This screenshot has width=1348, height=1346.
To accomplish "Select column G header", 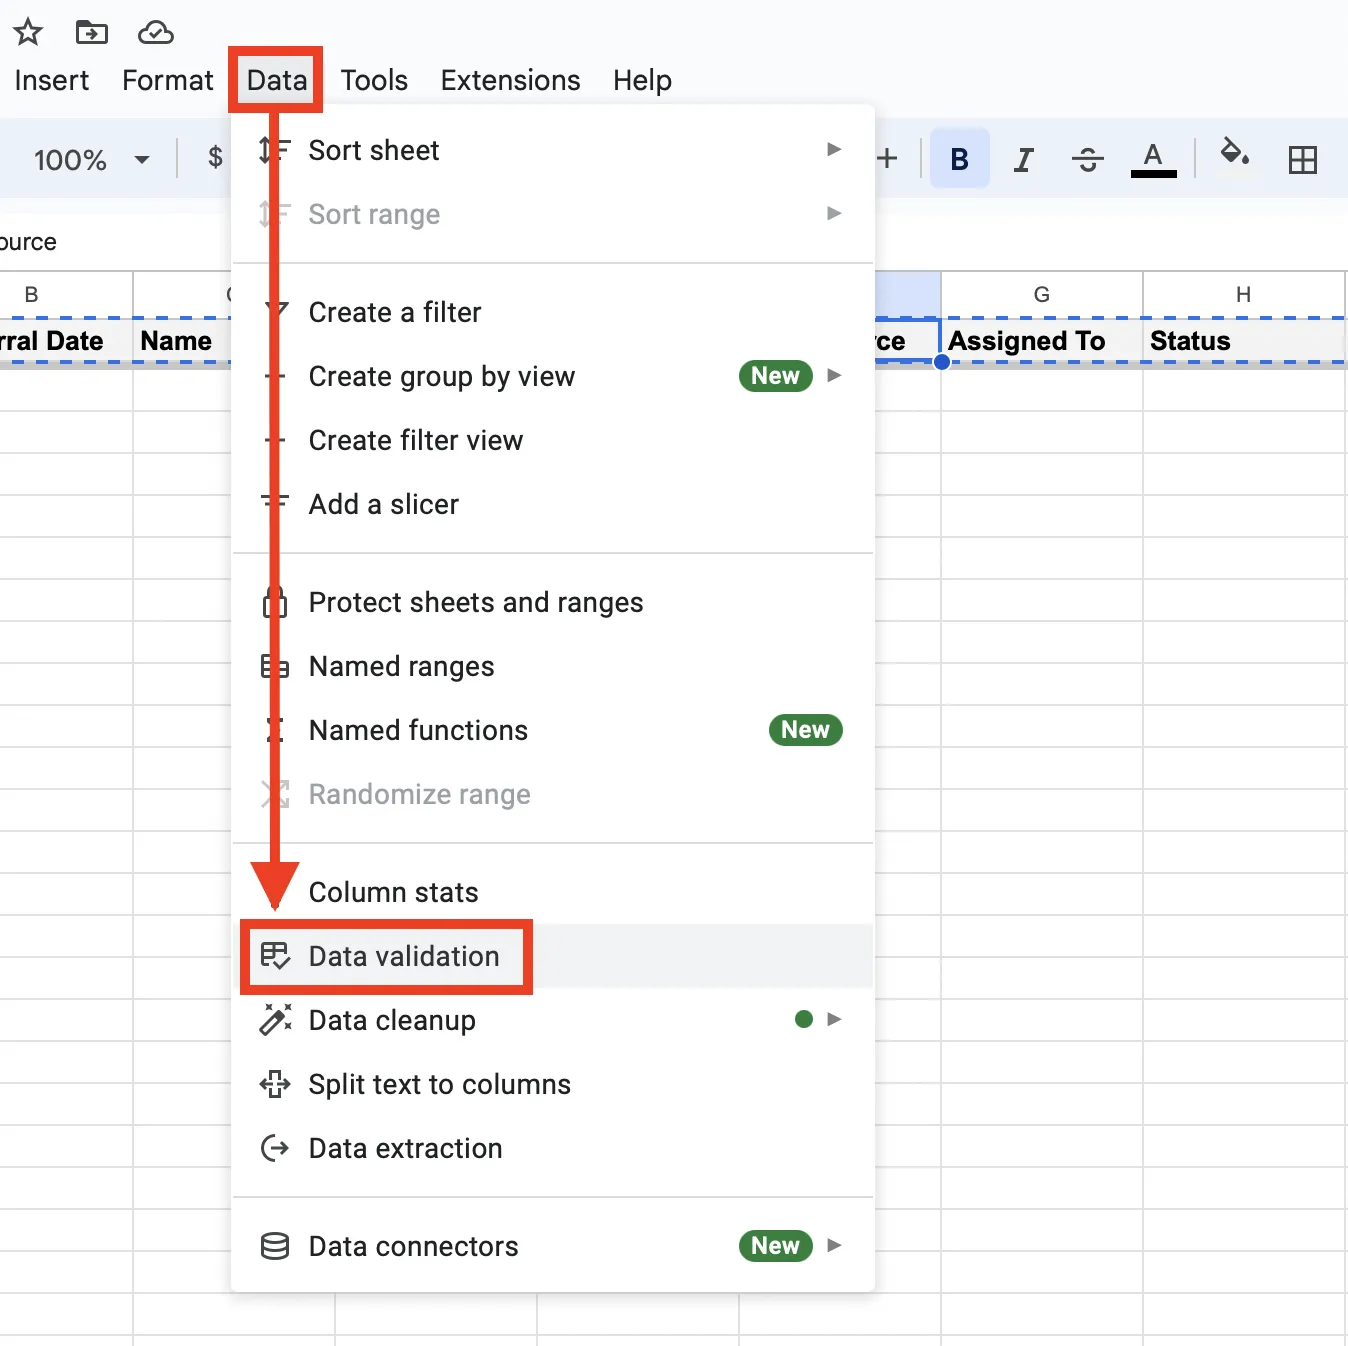I will 1041,294.
